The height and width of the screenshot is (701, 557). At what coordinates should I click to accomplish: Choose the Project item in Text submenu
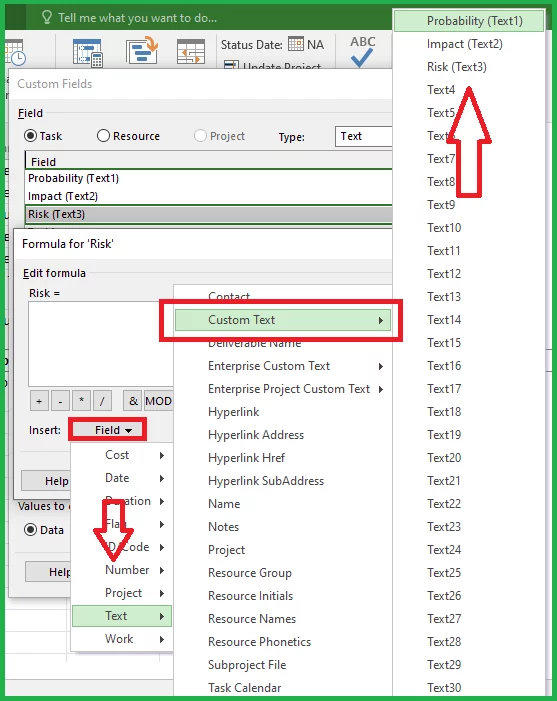click(x=283, y=550)
